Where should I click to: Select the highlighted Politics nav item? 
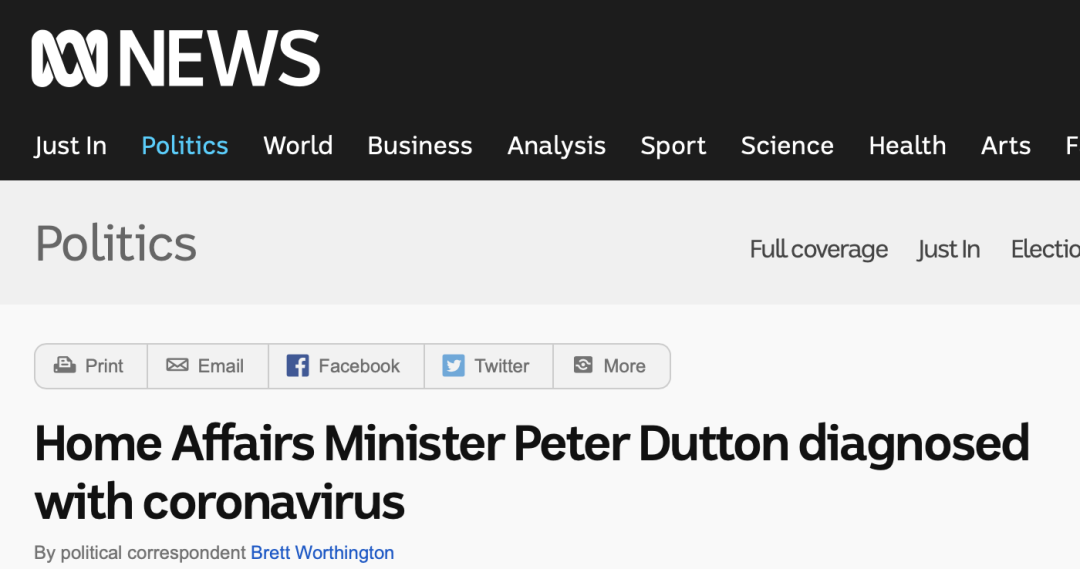[185, 146]
